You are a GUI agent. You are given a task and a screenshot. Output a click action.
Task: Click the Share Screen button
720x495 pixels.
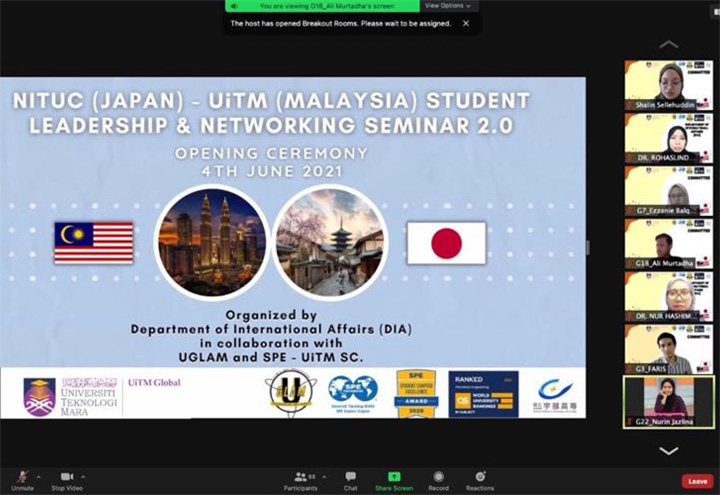pos(394,481)
